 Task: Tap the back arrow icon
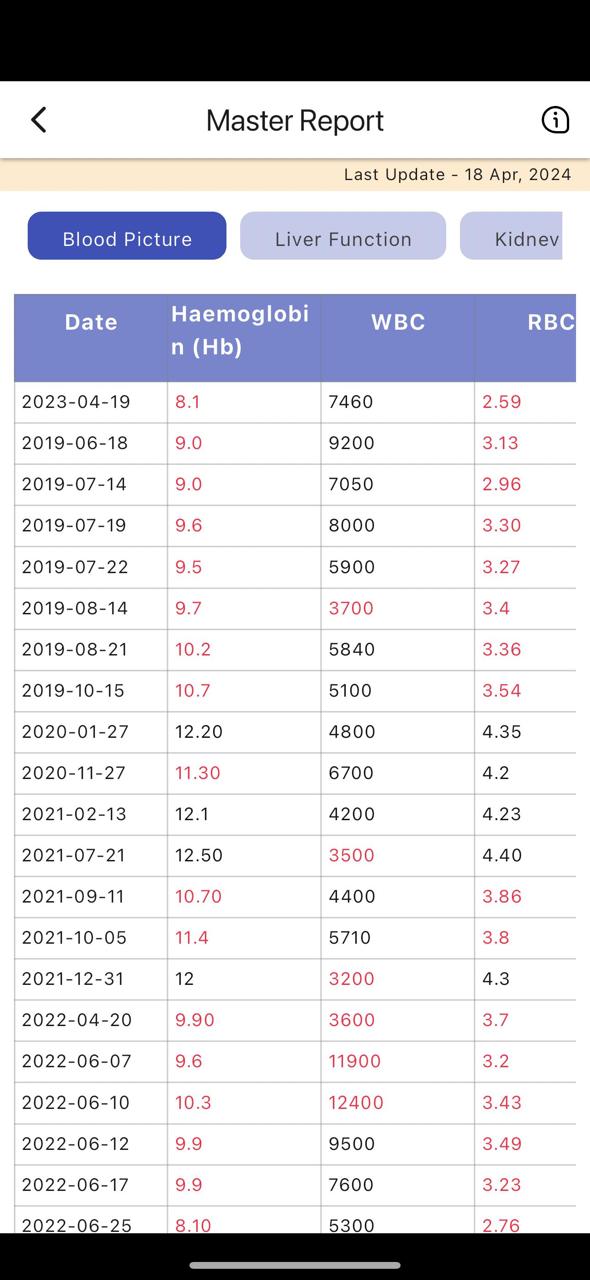[39, 120]
